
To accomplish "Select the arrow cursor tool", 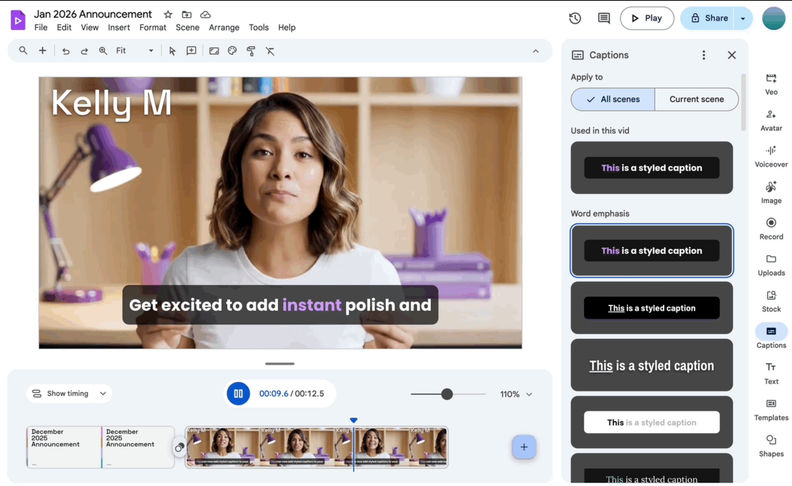I will (x=172, y=51).
